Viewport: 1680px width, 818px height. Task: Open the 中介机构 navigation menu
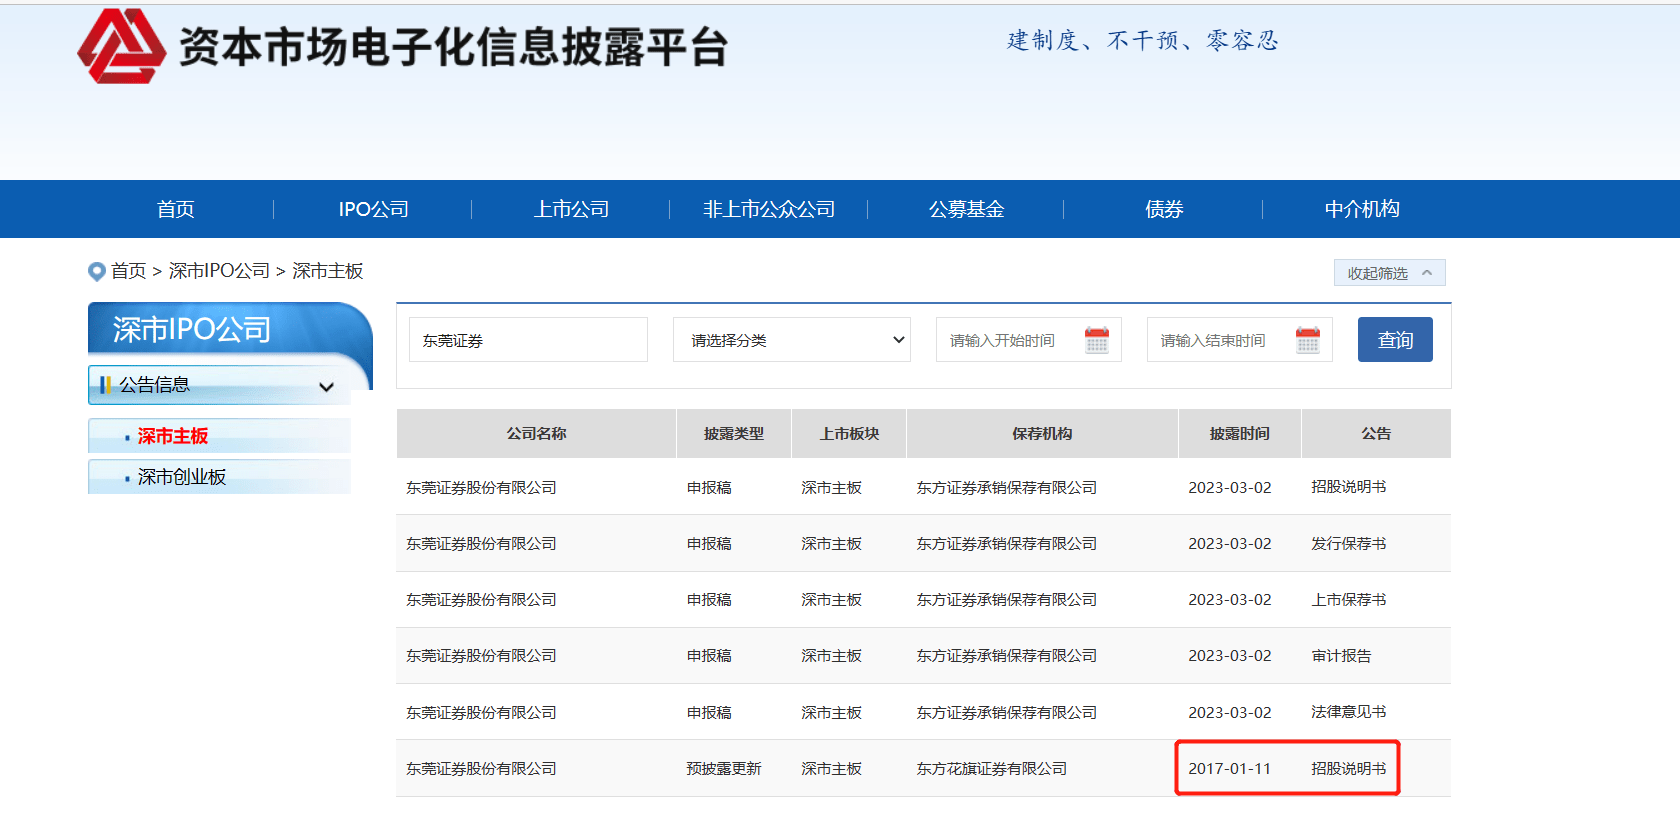pyautogui.click(x=1362, y=209)
